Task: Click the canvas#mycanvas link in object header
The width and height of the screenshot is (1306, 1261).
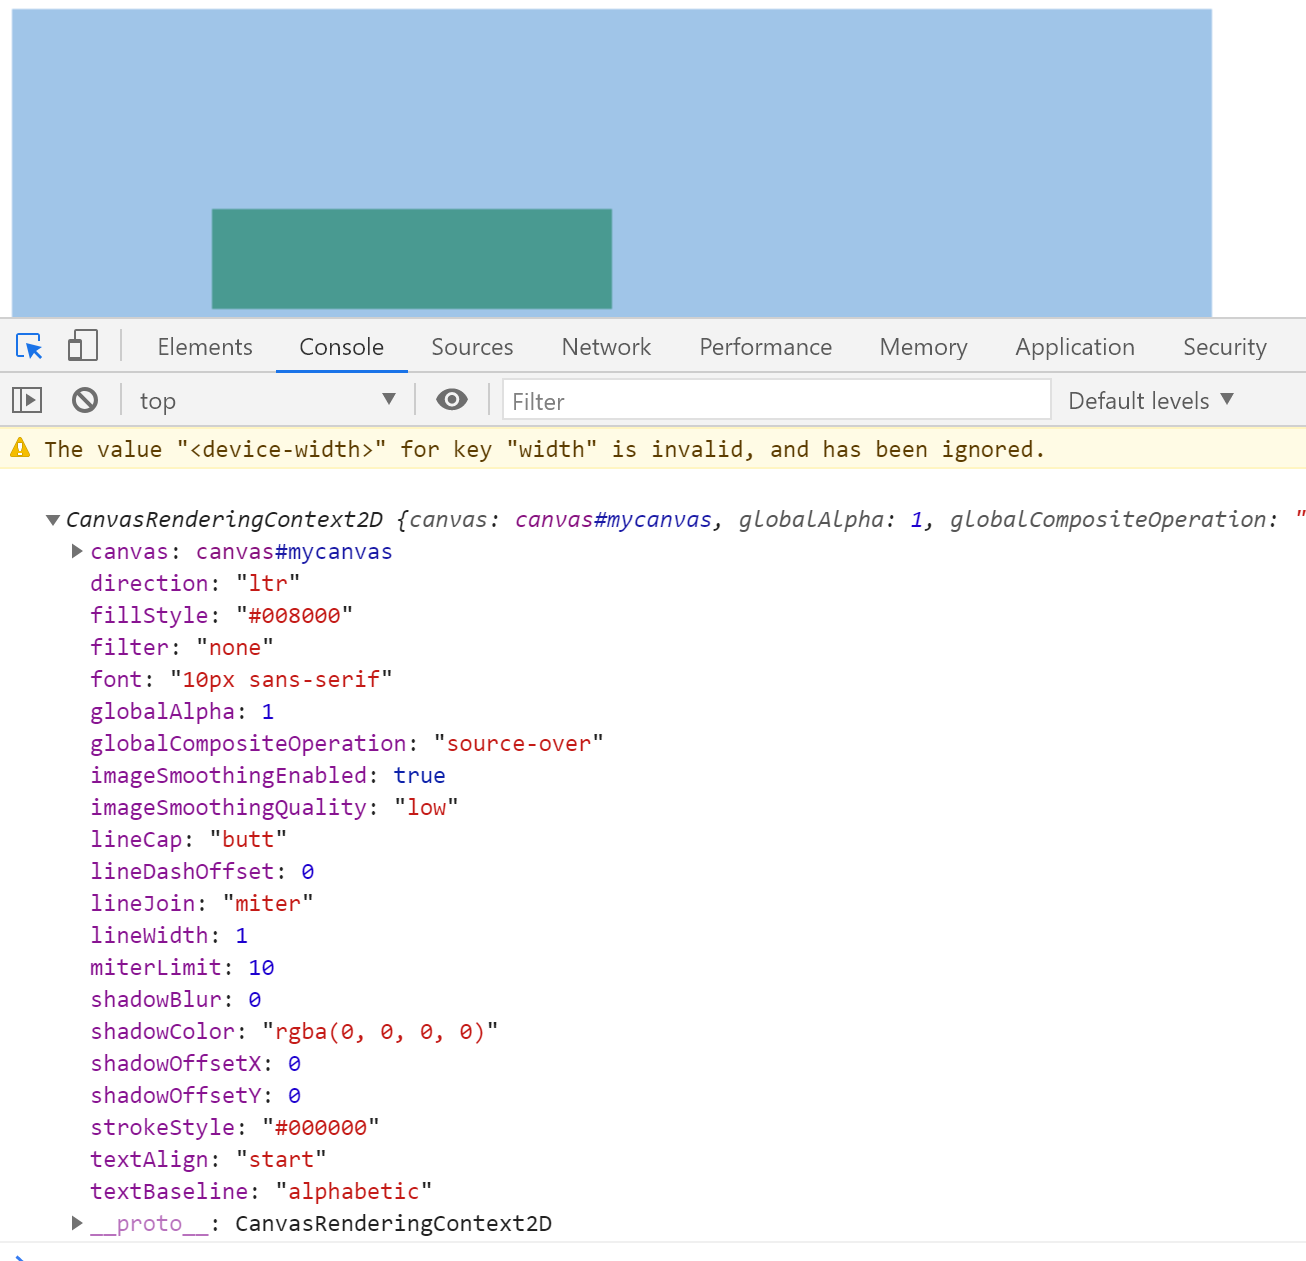Action: [x=614, y=519]
